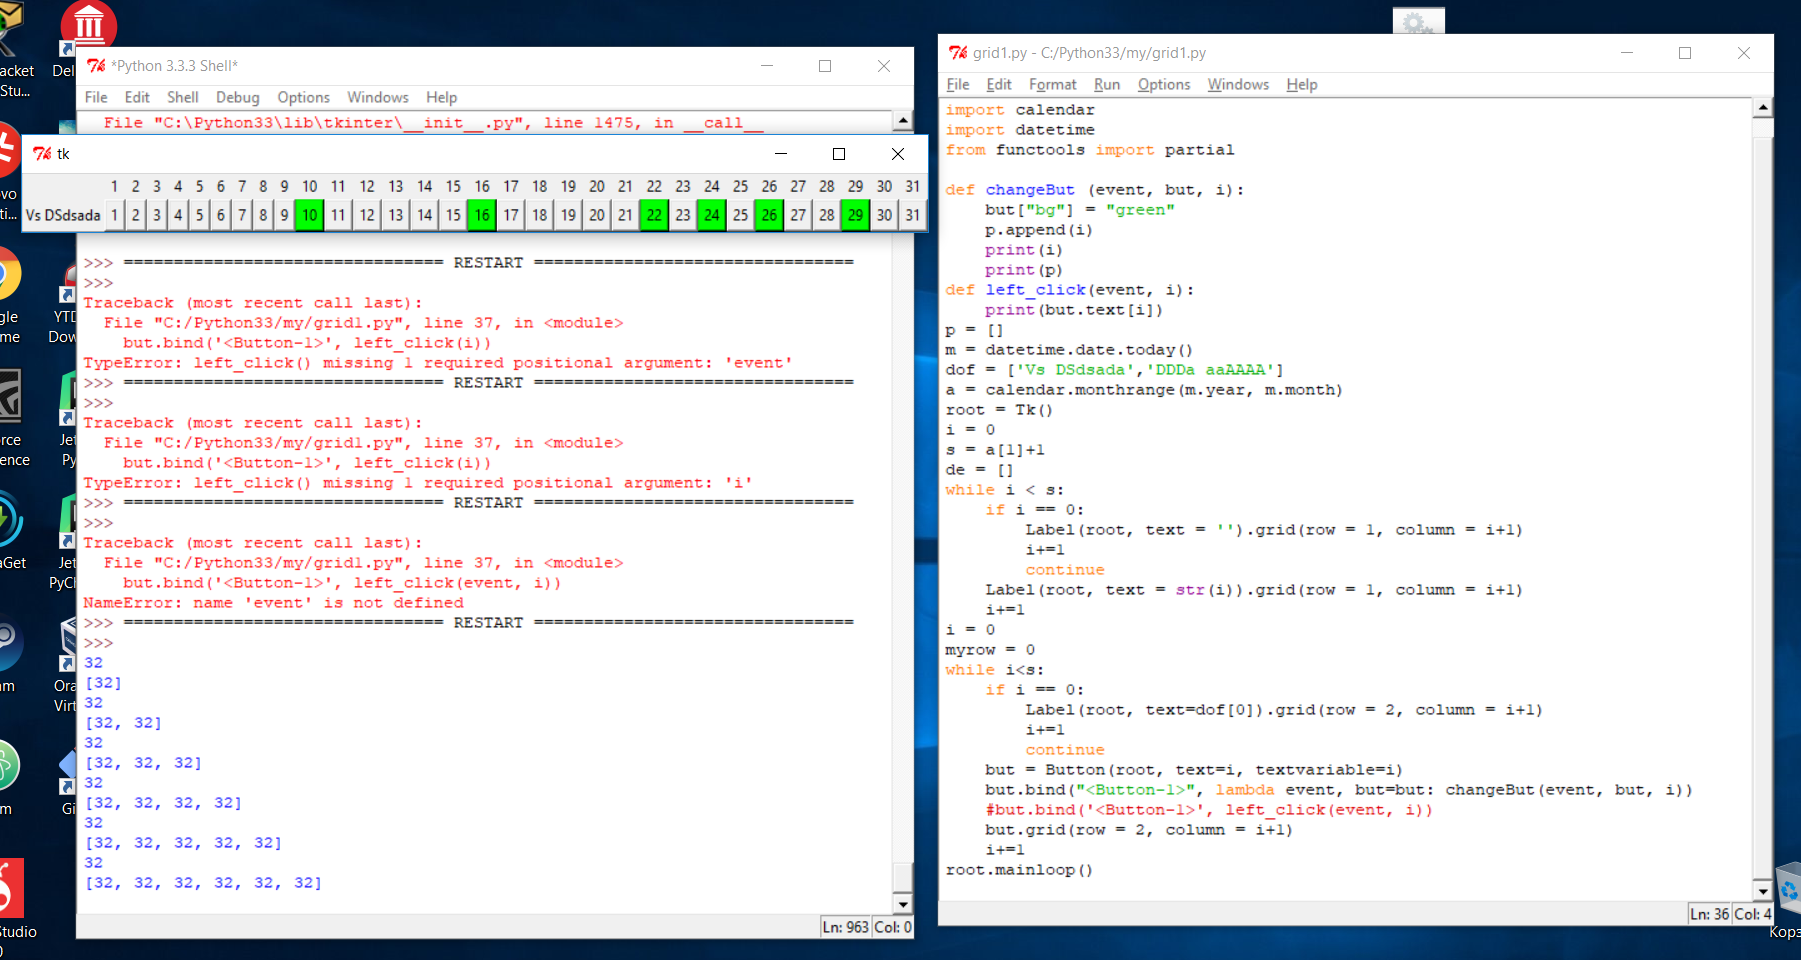Maximize the tk window
Screen dimensions: 1801x960
(x=839, y=153)
